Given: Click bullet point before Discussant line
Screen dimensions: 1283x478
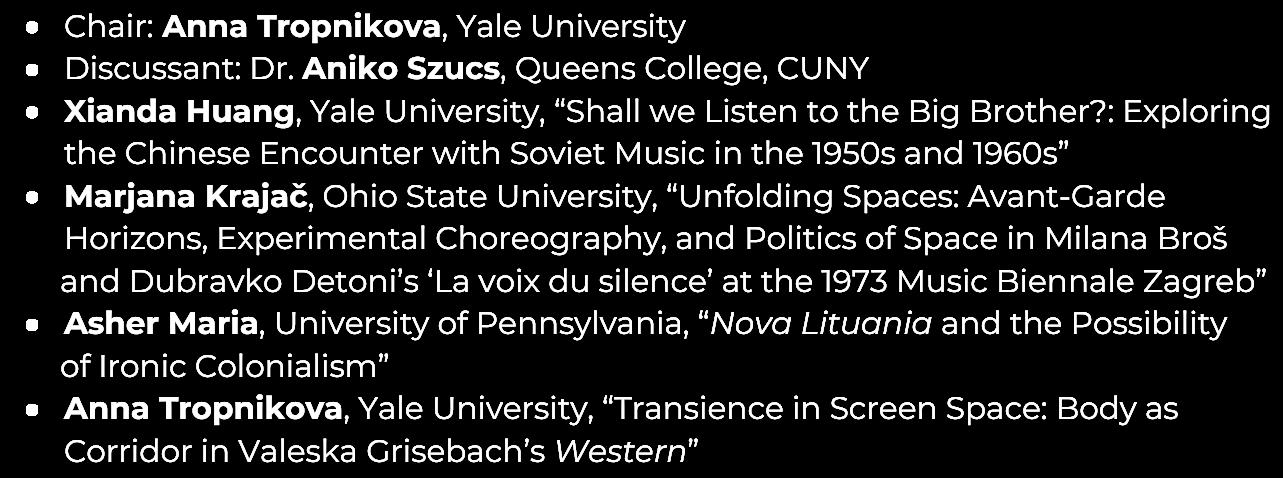Looking at the screenshot, I should (x=34, y=70).
